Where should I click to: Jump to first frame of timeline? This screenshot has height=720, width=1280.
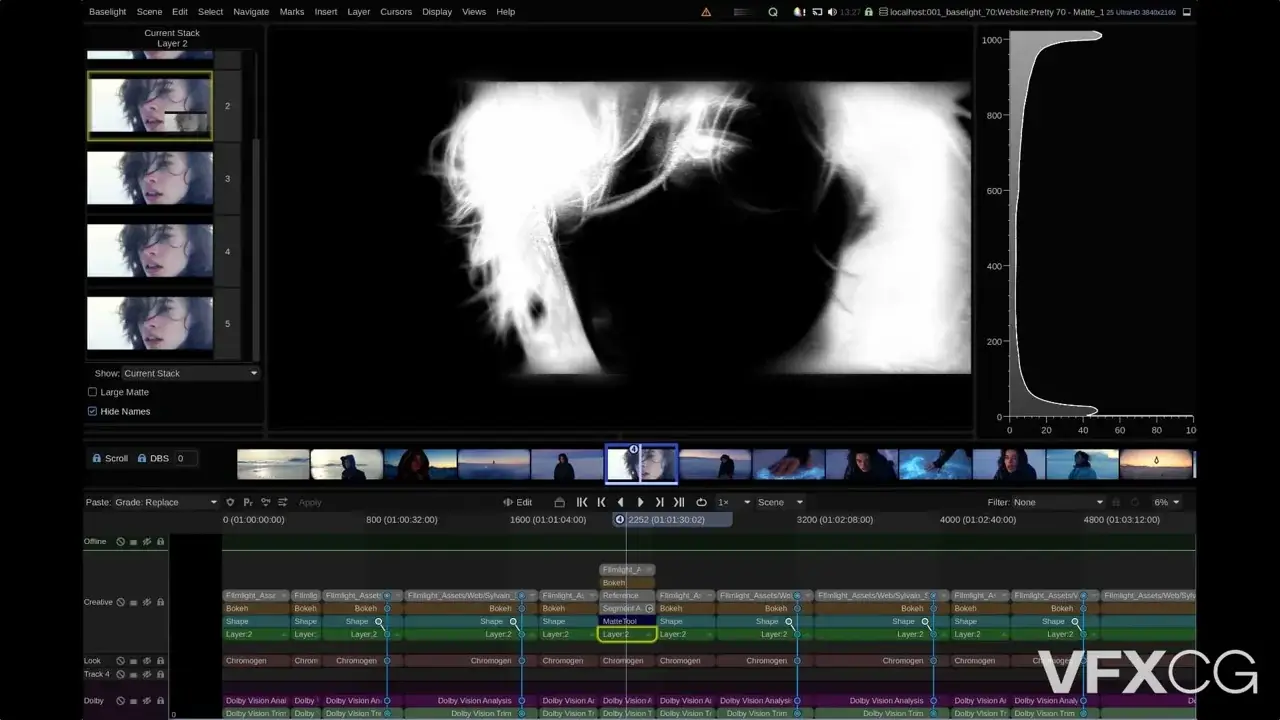point(582,502)
